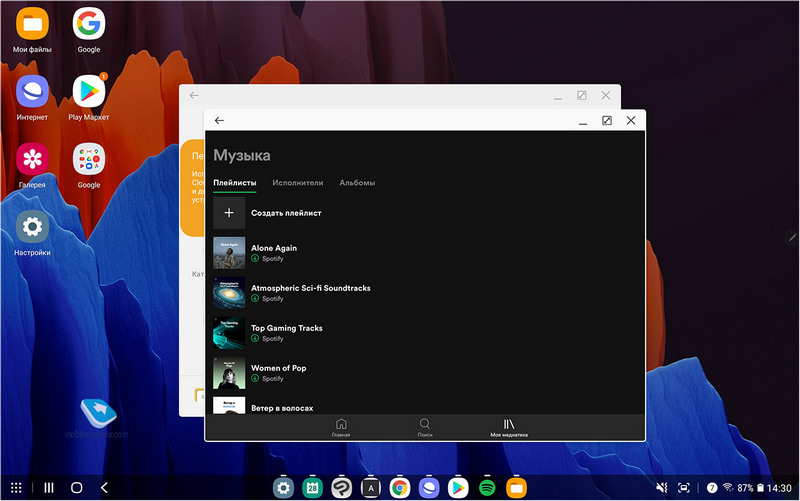Viewport: 800px width, 501px height.
Task: Toggle the mute sound icon in tray
Action: click(x=662, y=488)
